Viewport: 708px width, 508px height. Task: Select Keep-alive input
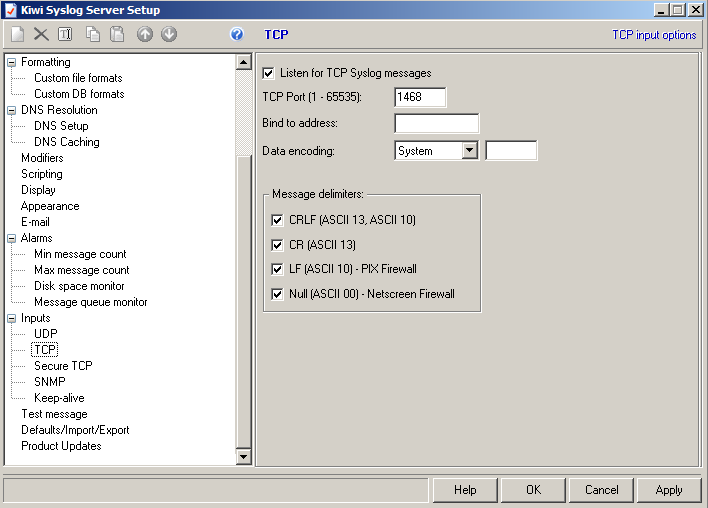click(x=59, y=398)
